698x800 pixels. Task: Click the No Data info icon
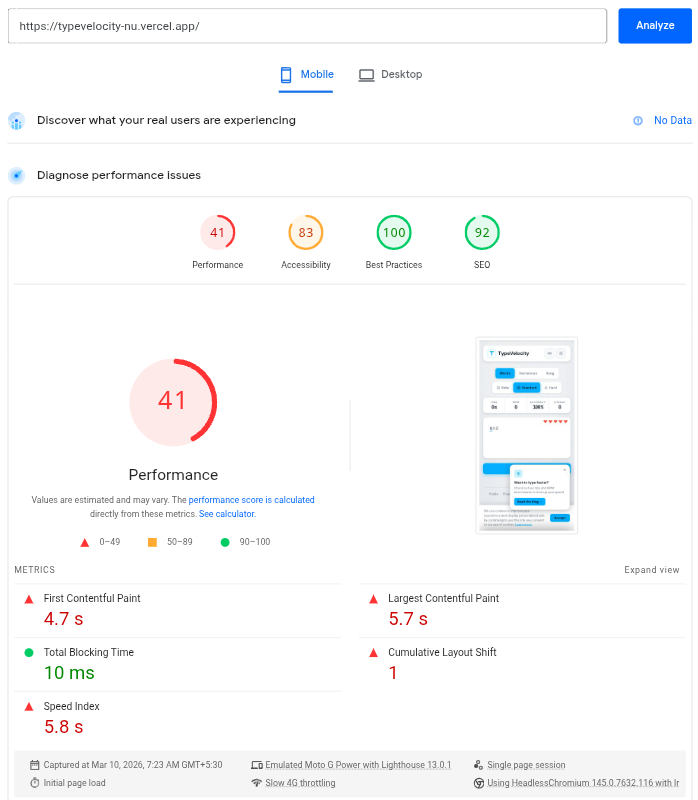[638, 121]
